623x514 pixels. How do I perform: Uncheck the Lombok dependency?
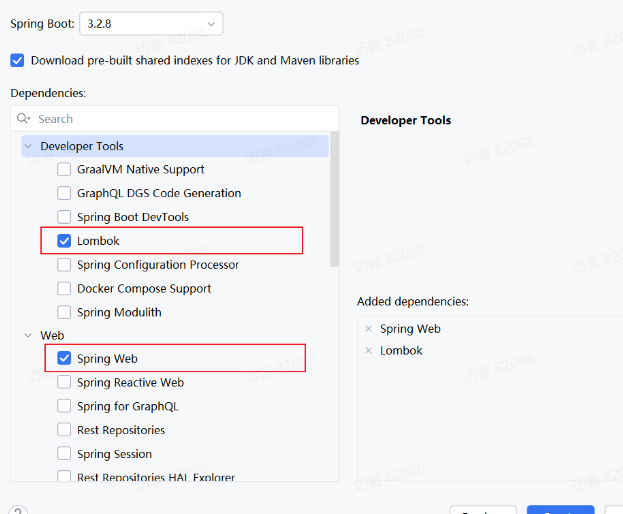coord(64,241)
